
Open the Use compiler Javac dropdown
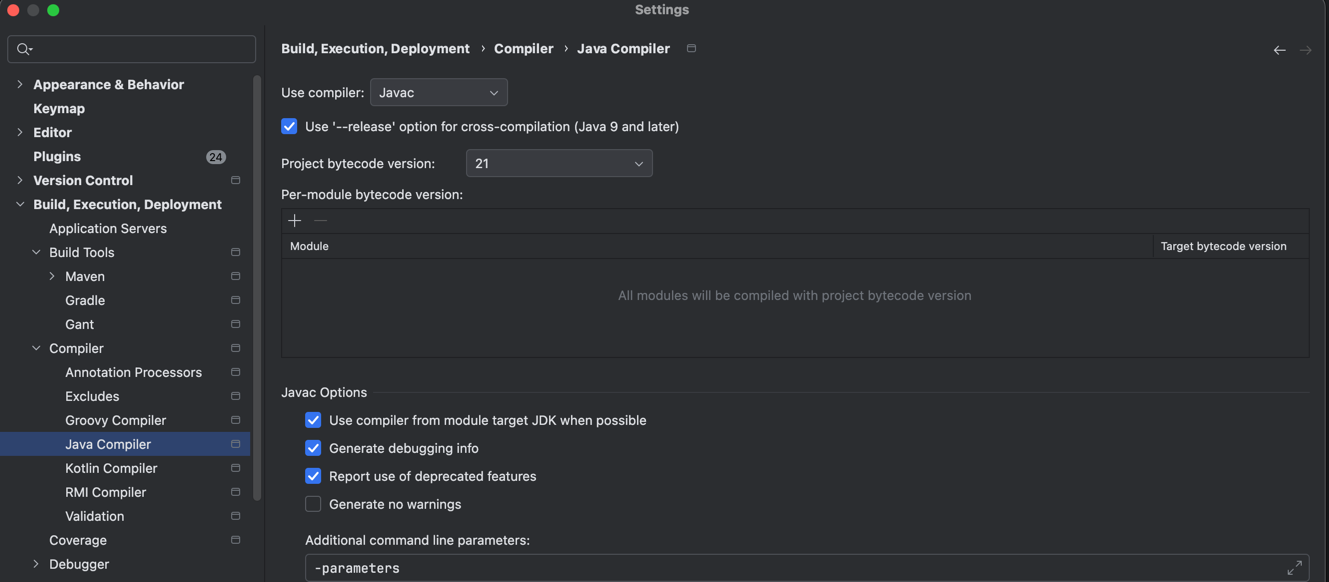[x=438, y=93]
